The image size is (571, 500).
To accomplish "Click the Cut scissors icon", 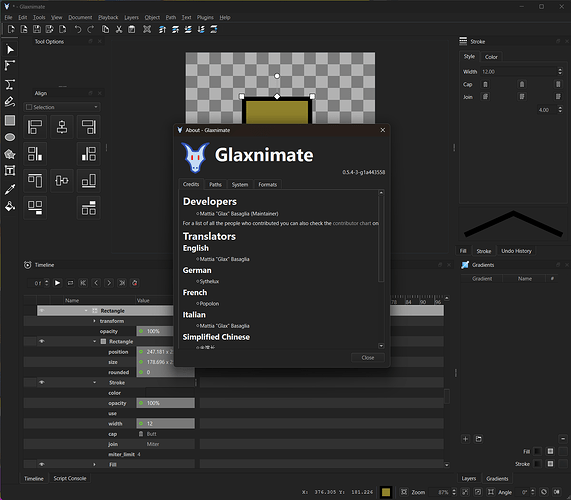I will (119, 29).
